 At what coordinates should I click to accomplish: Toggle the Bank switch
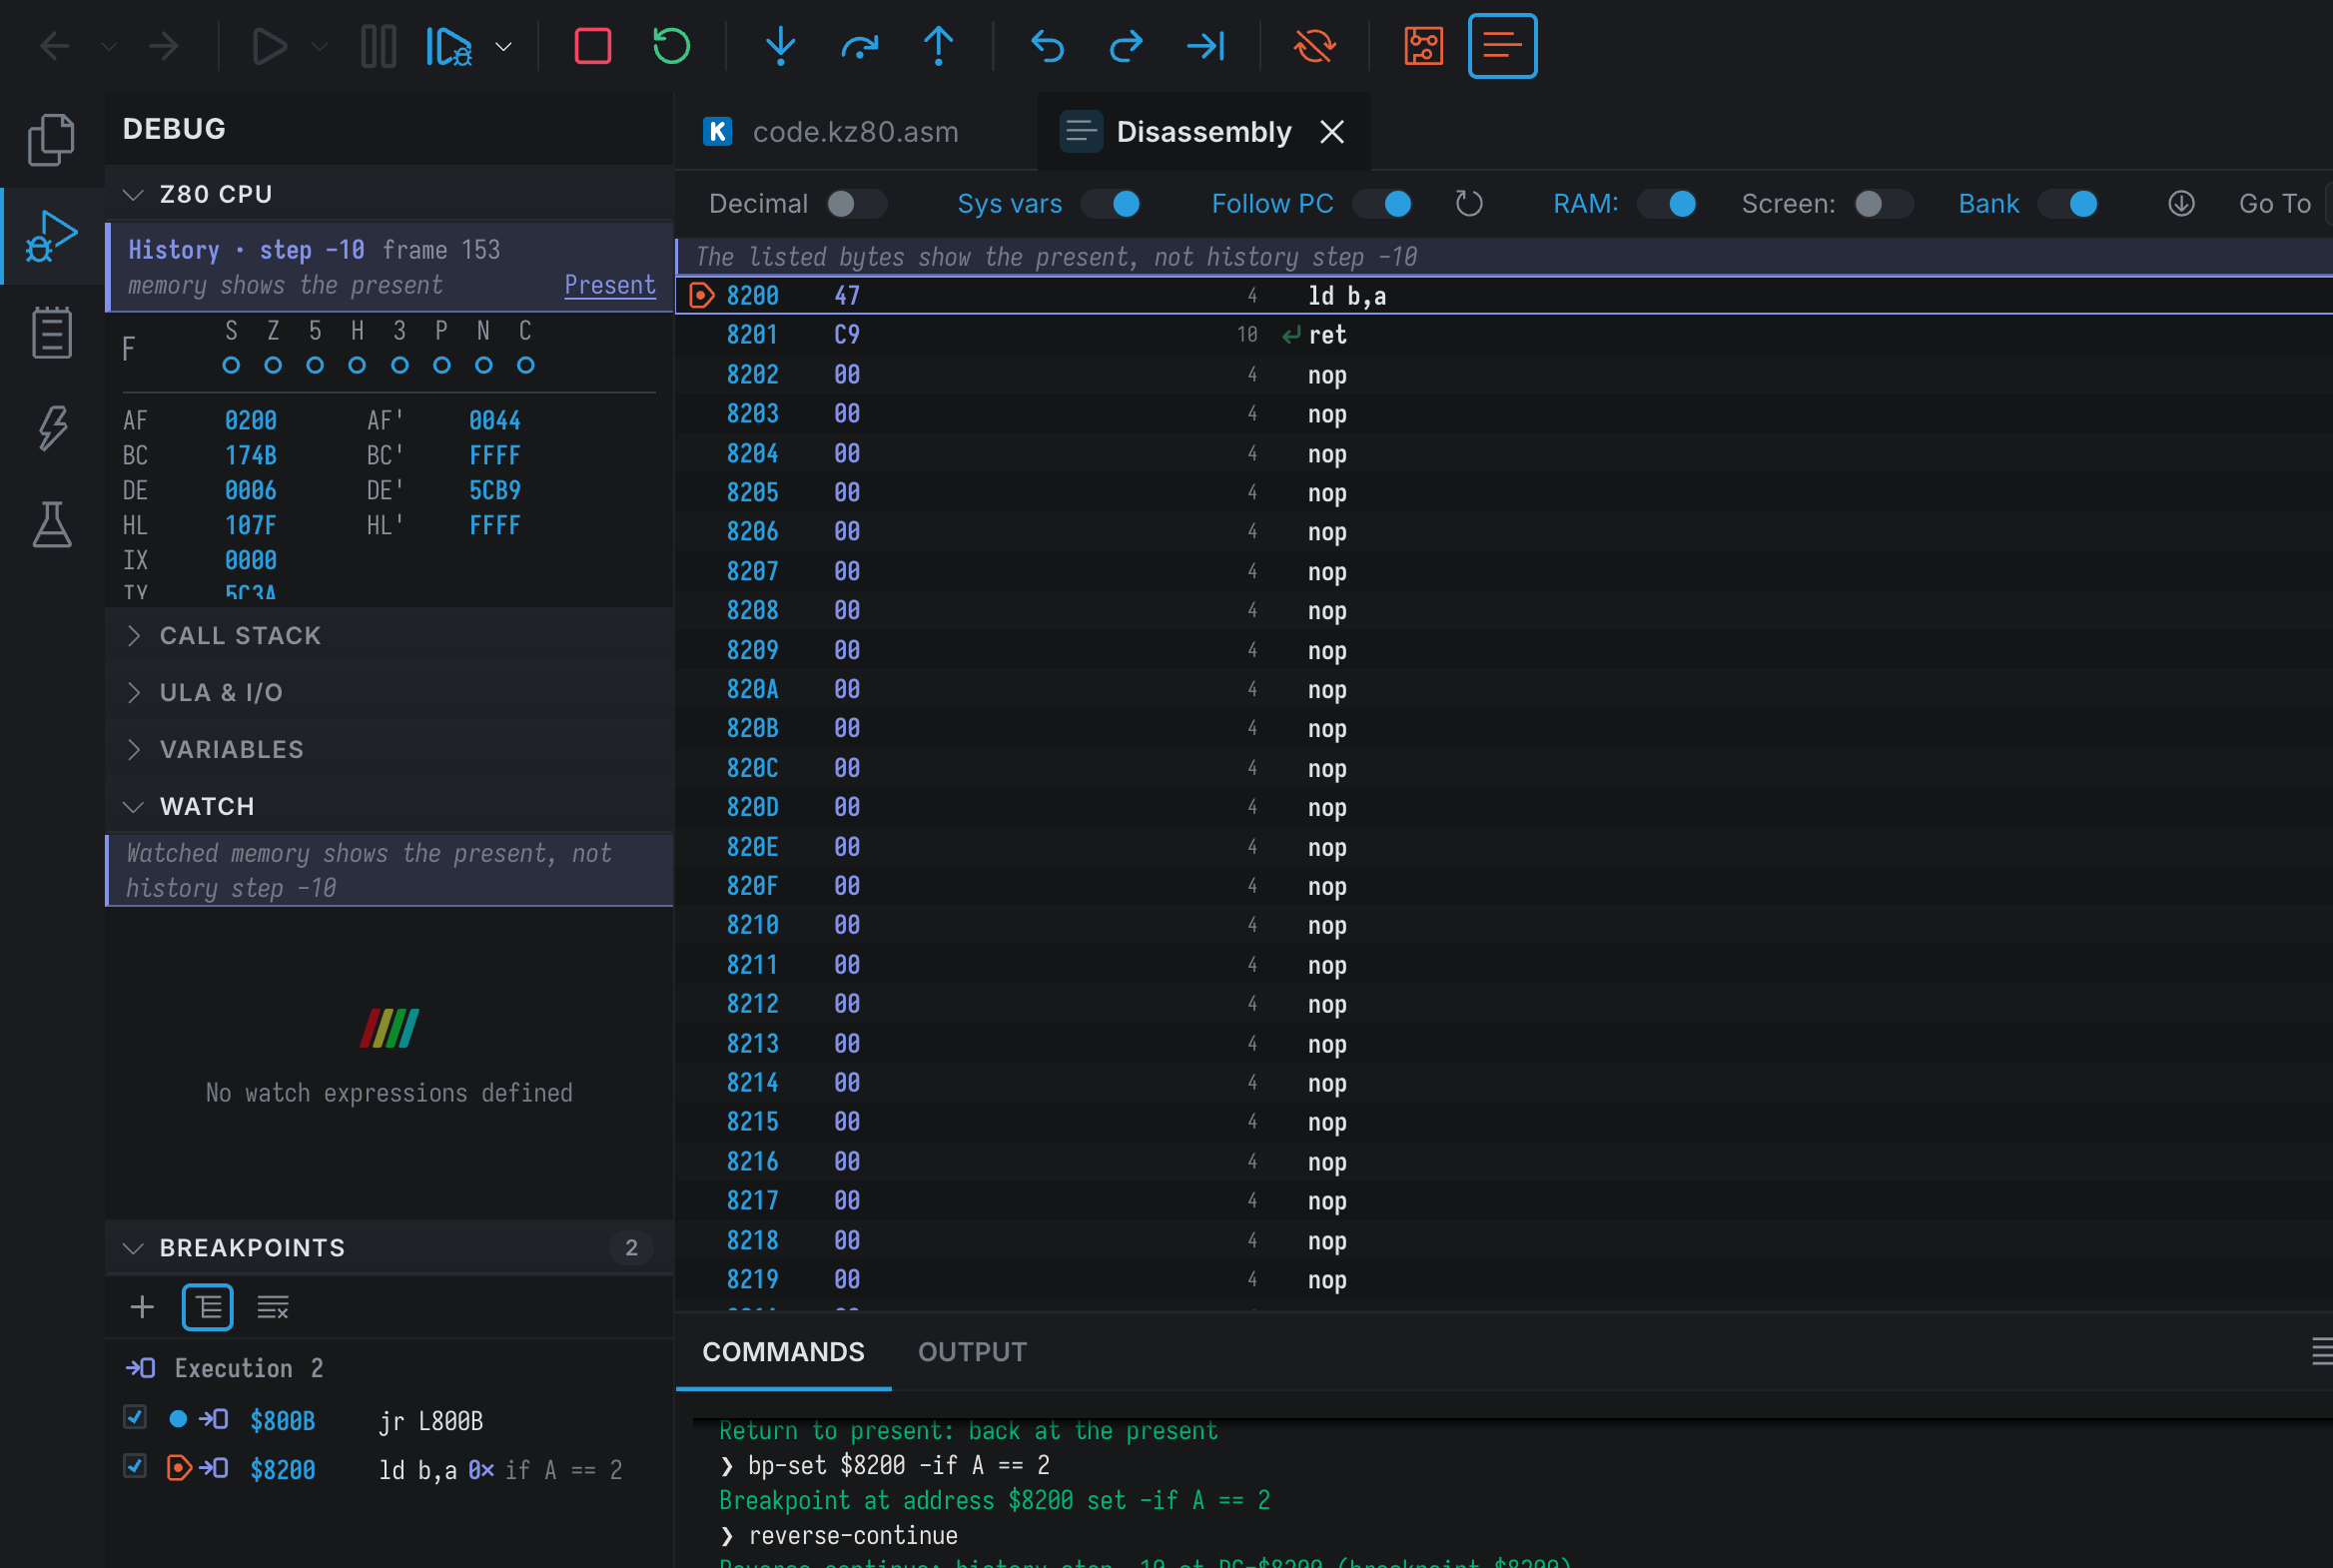(2068, 204)
